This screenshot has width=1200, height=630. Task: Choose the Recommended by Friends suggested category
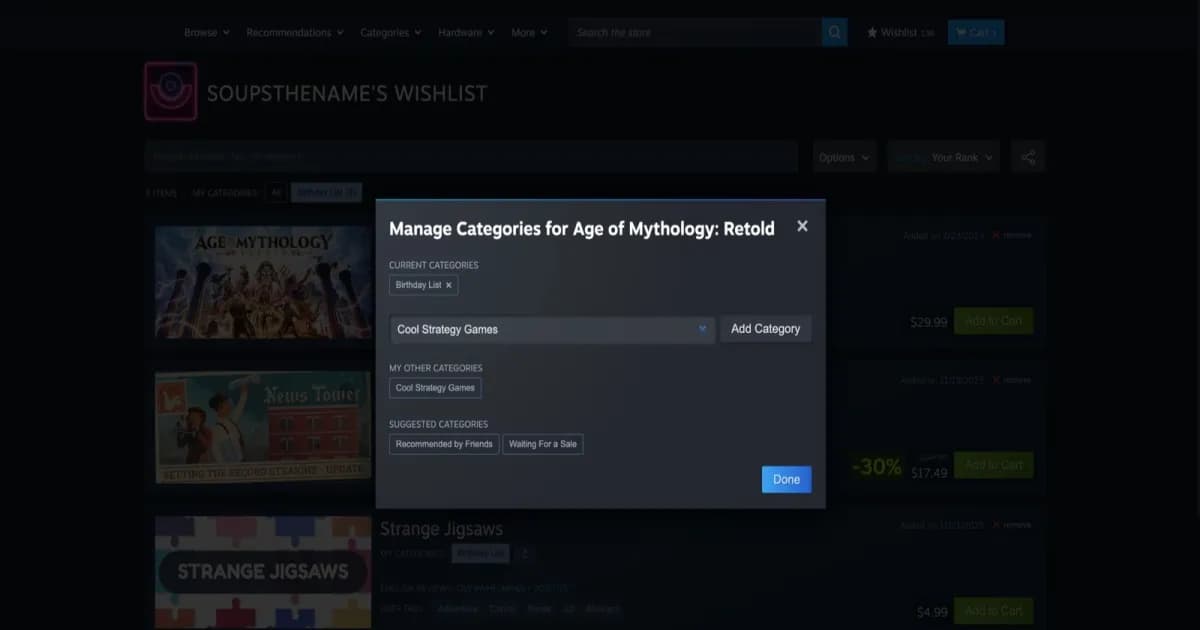(x=444, y=444)
